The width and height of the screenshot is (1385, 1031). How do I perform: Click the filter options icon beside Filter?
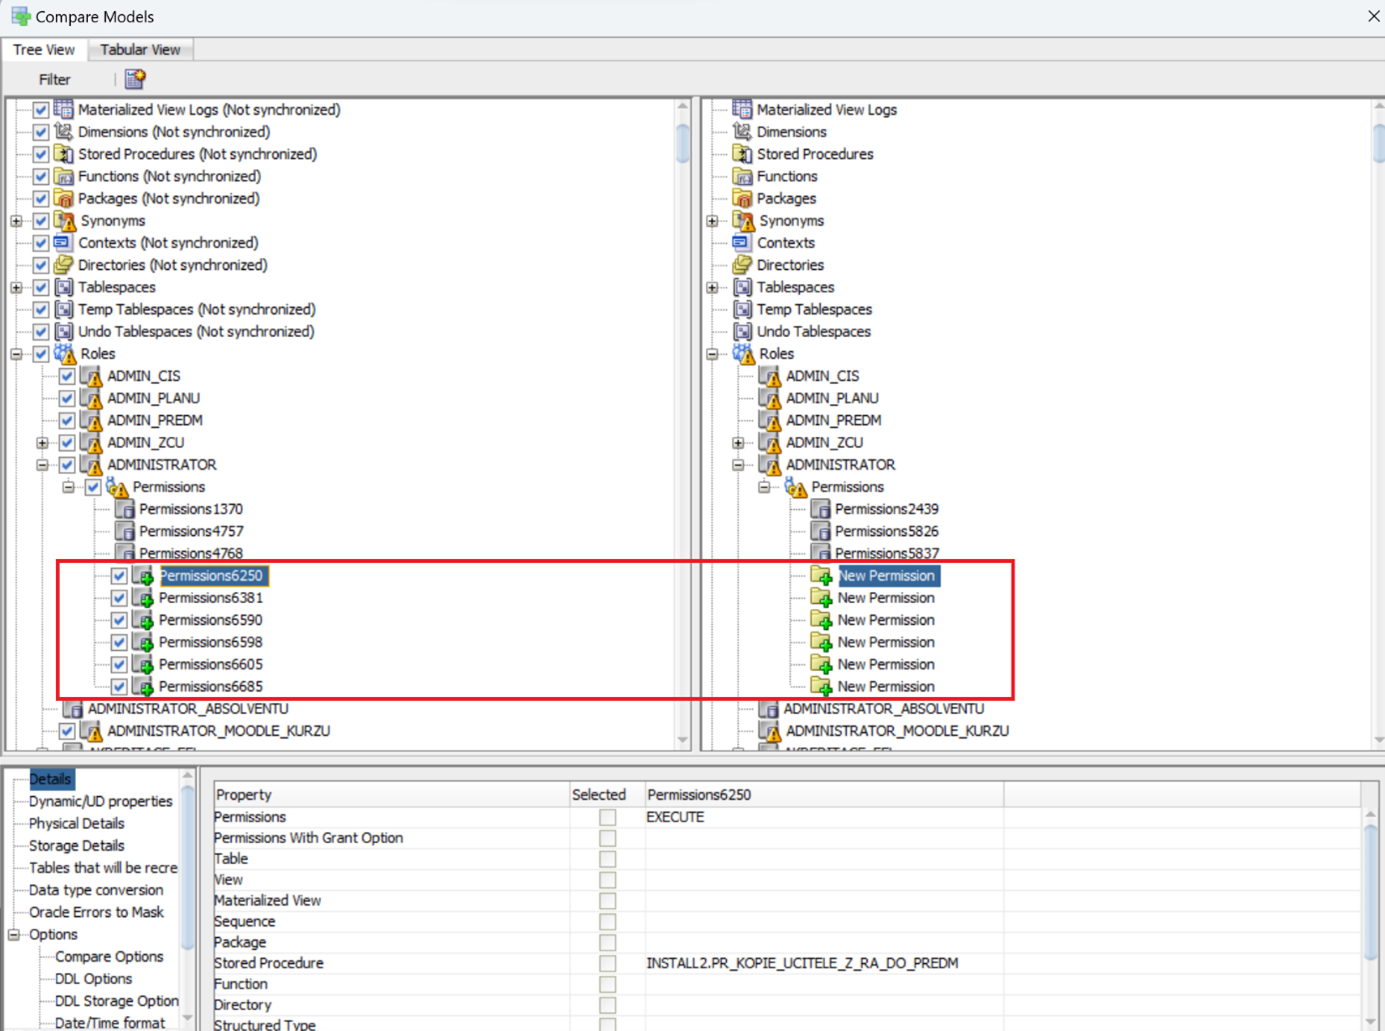pyautogui.click(x=135, y=79)
